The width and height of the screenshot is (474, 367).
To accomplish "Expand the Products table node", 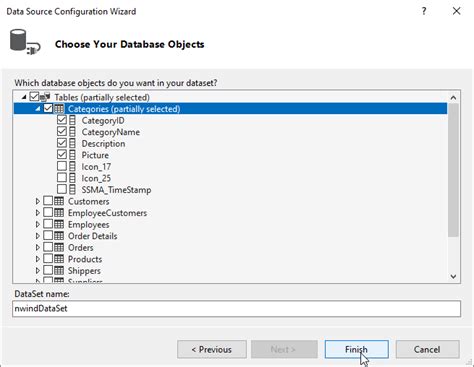I will pos(38,259).
